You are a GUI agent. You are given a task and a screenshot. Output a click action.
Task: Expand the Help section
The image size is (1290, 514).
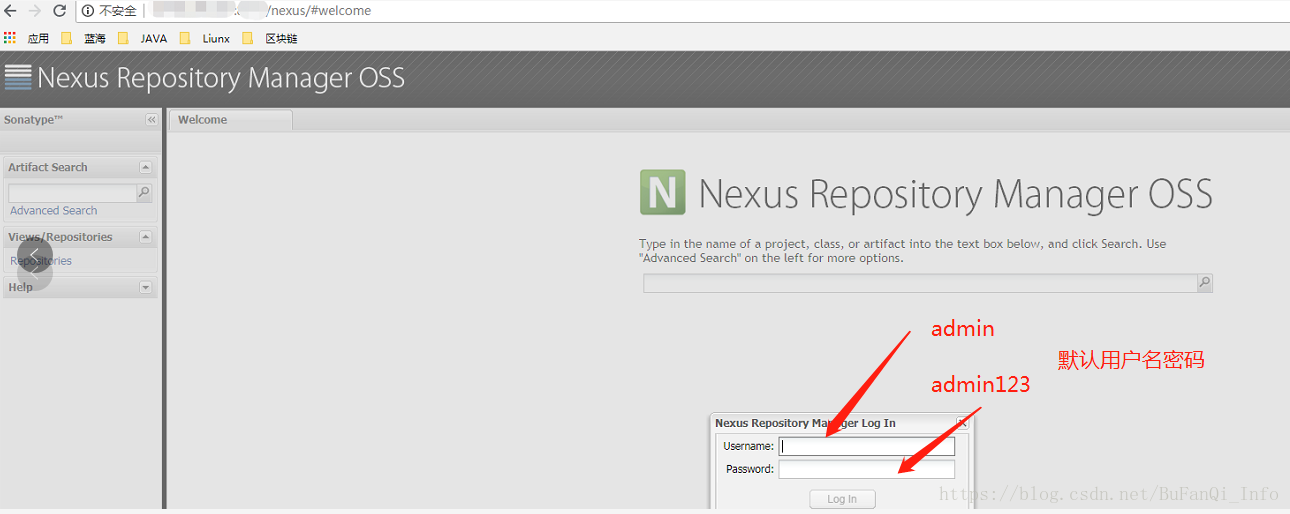click(145, 287)
